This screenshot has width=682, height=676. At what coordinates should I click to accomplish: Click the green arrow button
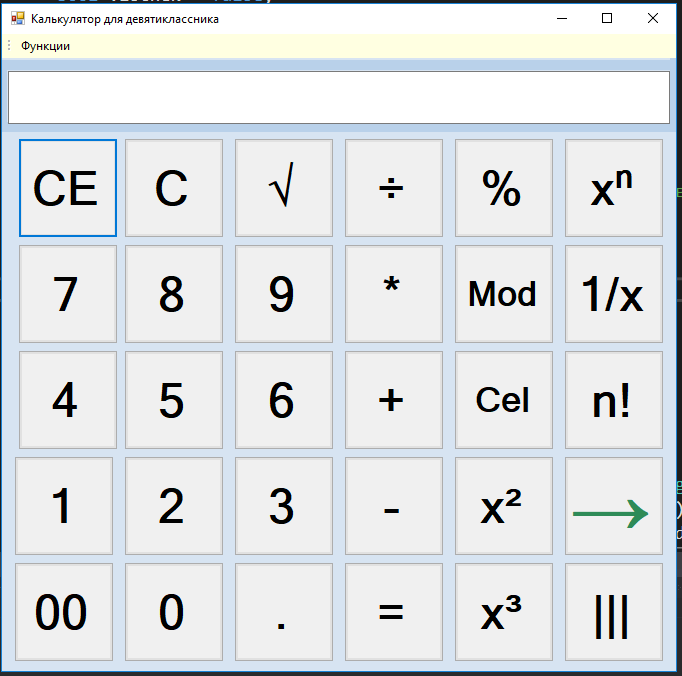point(614,506)
